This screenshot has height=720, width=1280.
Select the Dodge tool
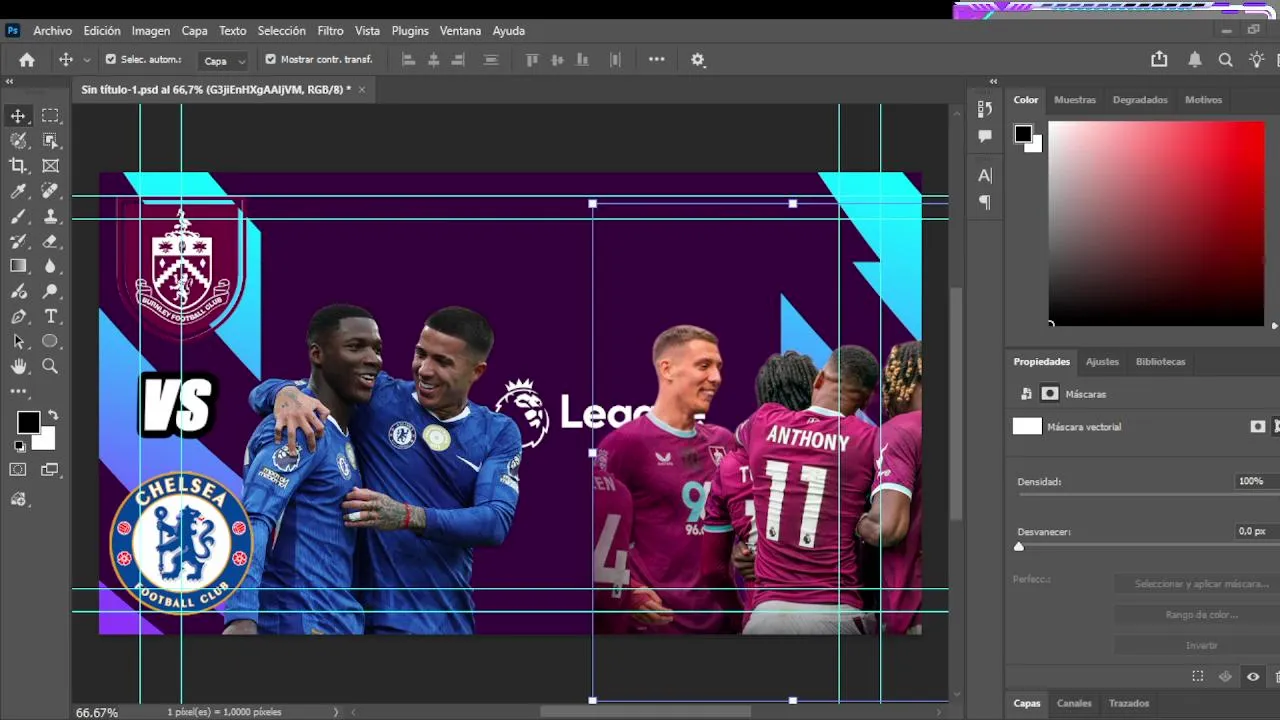point(50,291)
